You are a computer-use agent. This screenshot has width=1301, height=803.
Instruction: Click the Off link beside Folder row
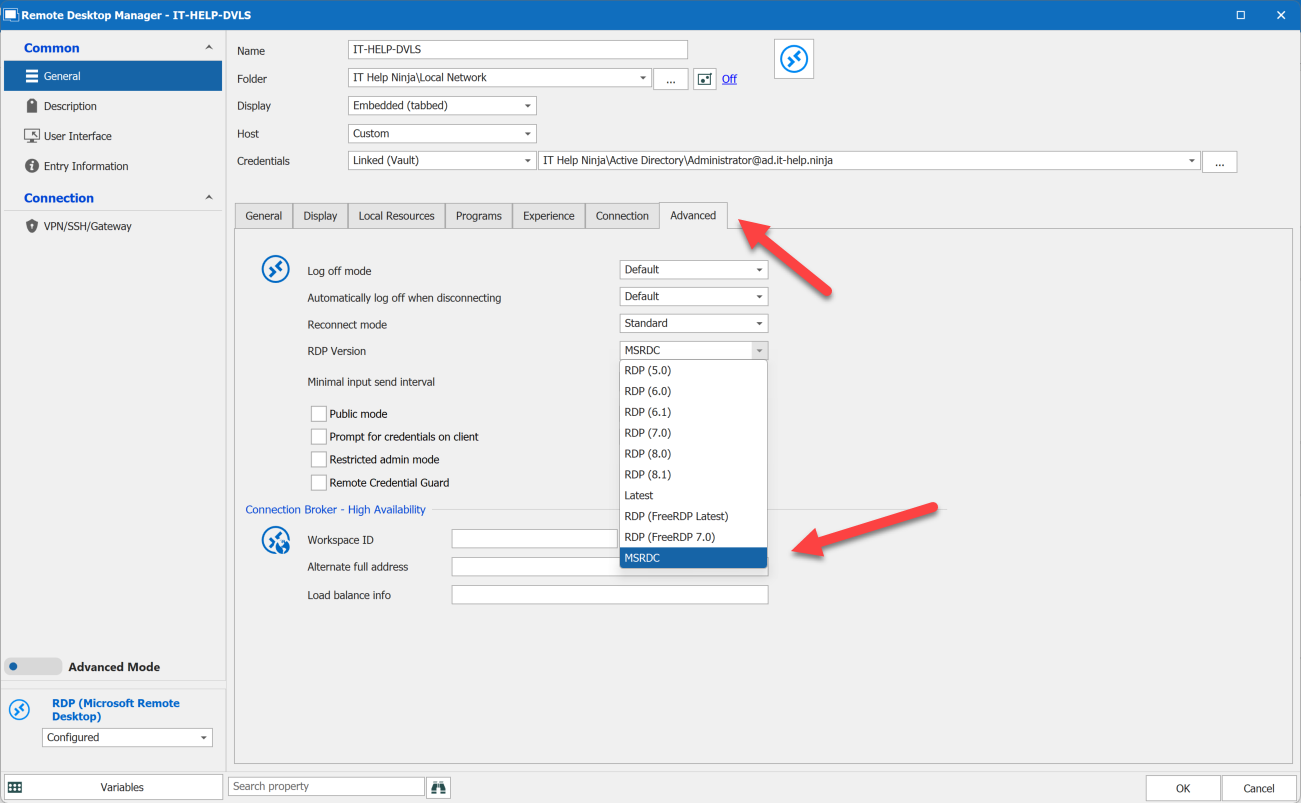728,78
